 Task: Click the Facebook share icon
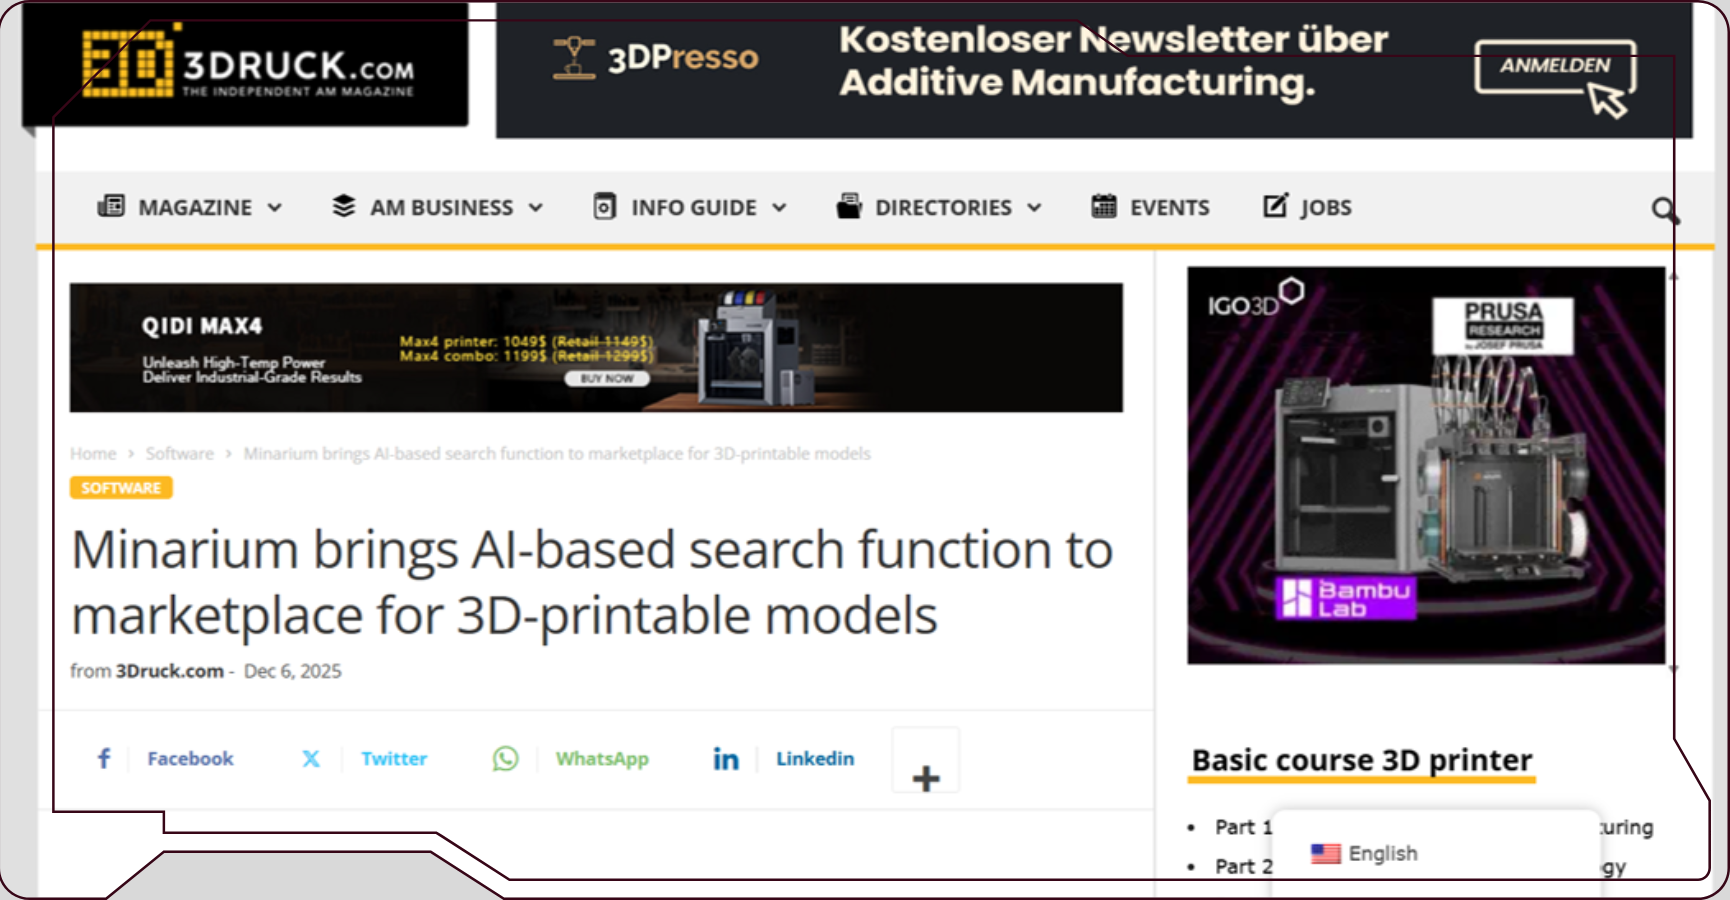[x=104, y=759]
